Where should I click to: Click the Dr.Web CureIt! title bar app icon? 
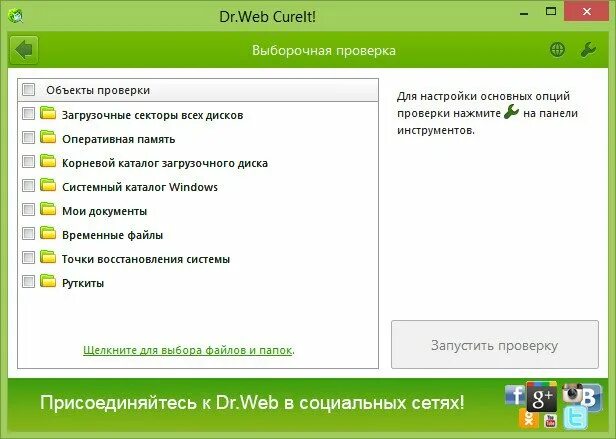pyautogui.click(x=15, y=16)
